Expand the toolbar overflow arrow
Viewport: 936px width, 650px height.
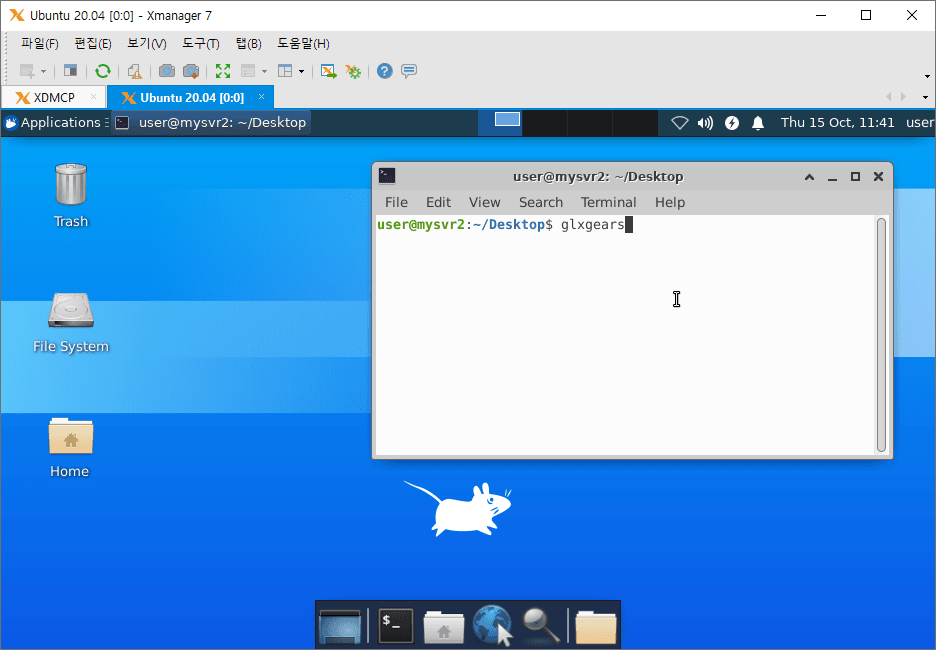pos(927,76)
